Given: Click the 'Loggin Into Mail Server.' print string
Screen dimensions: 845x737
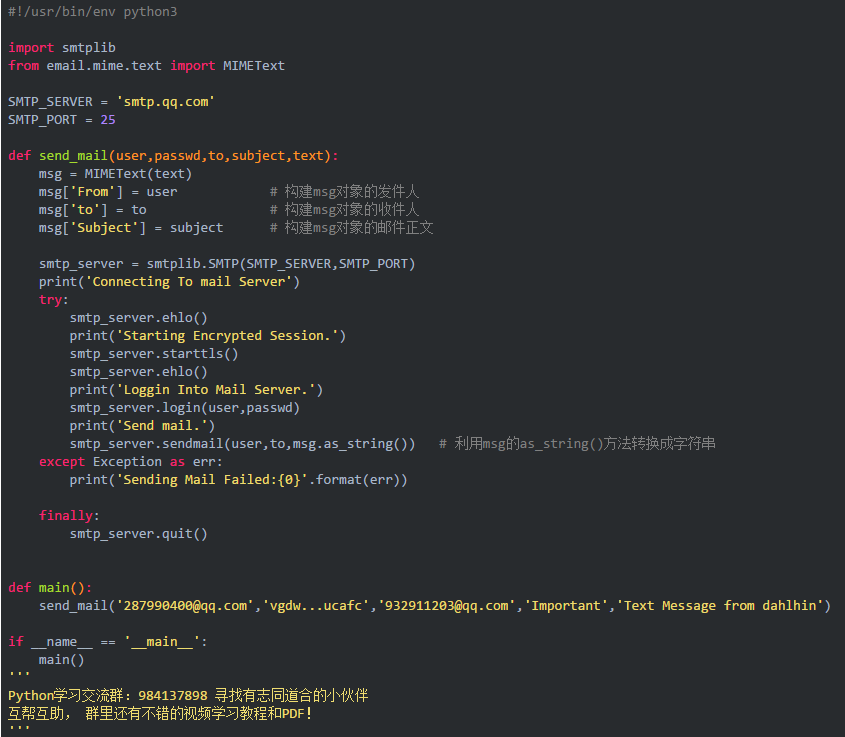Looking at the screenshot, I should pyautogui.click(x=210, y=389).
